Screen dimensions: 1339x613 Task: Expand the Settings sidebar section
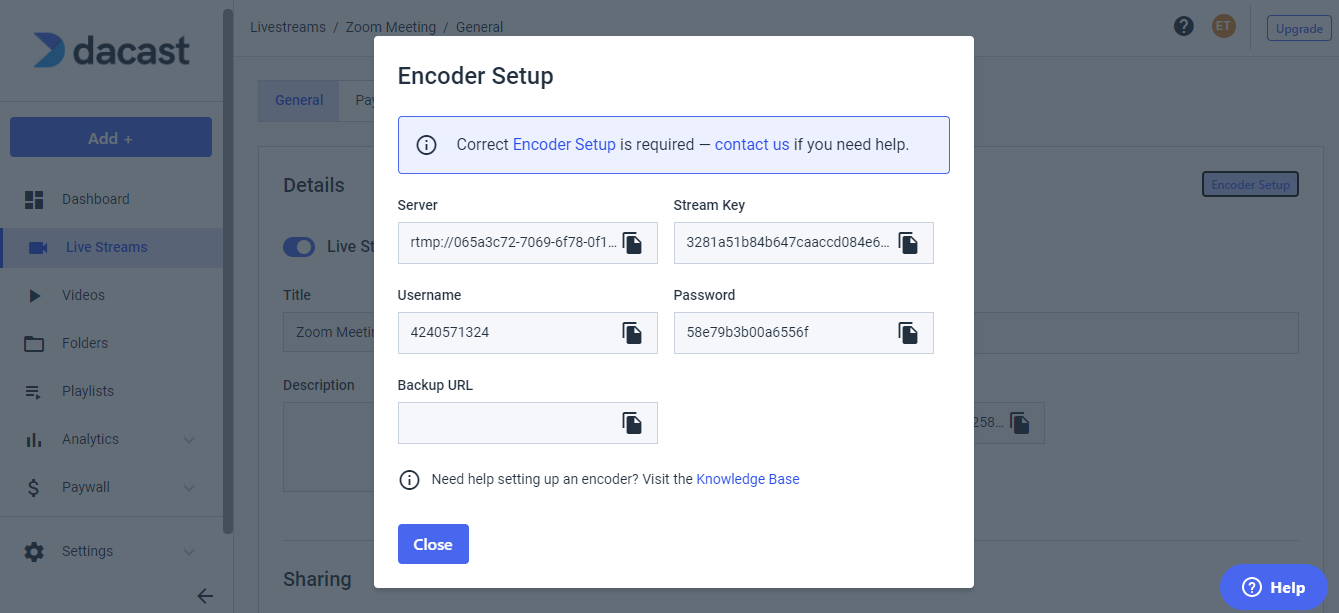[189, 551]
